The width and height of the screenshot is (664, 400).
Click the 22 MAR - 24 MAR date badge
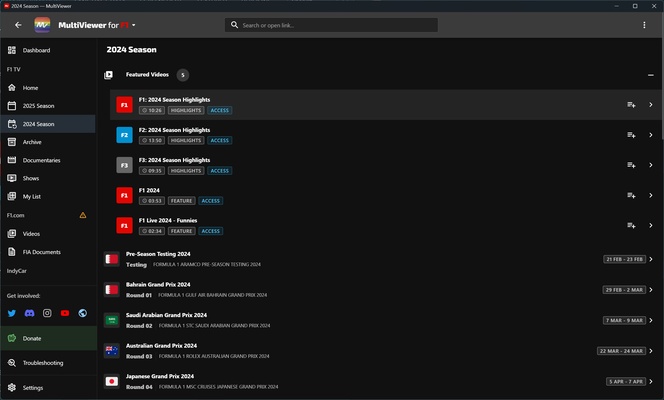pos(621,351)
